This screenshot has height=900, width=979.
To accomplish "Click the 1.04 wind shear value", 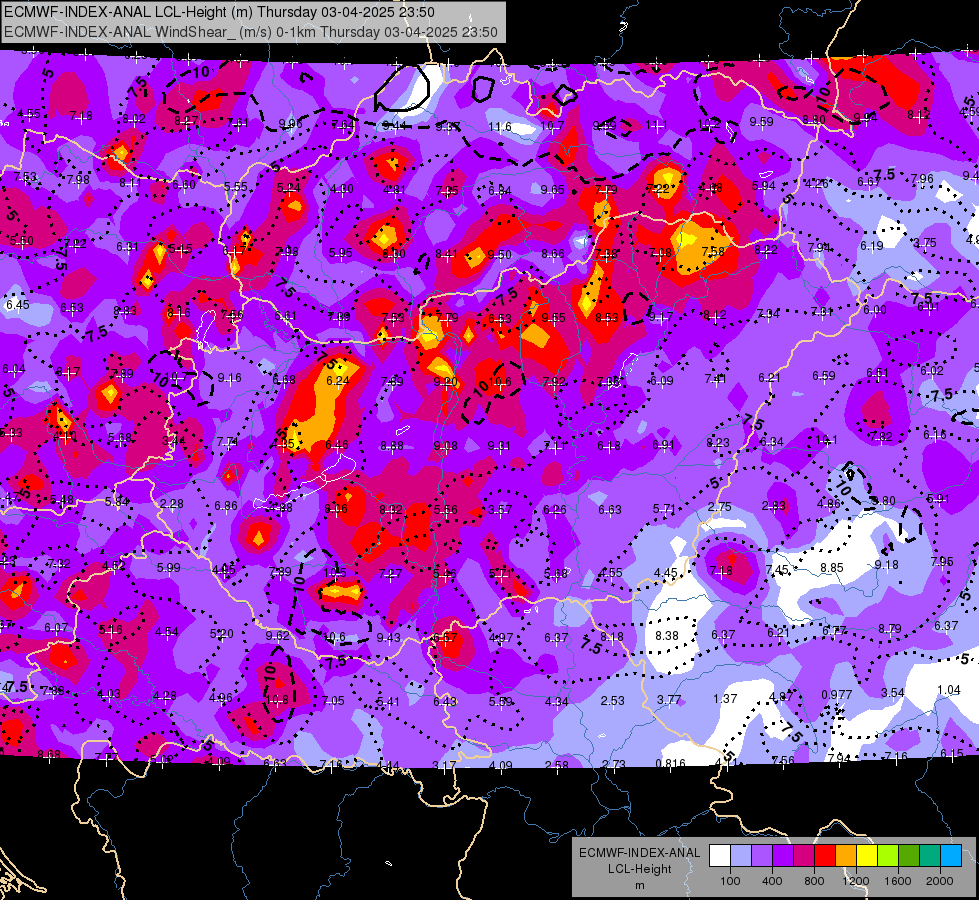I will tap(949, 690).
